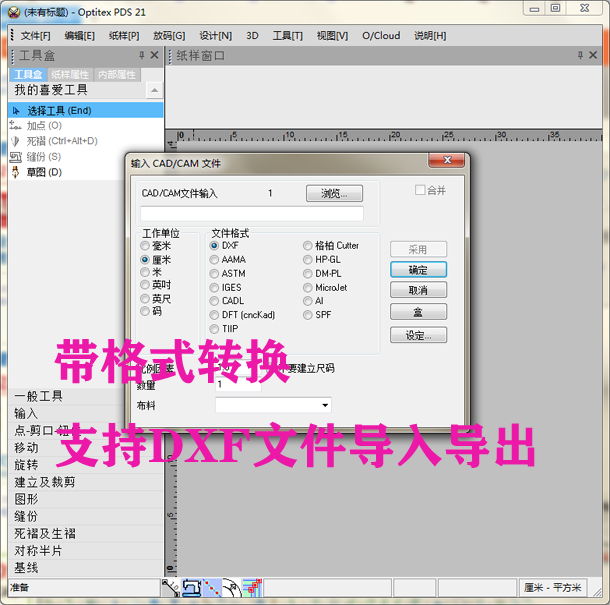
Task: Choose the SPF file format
Action: (x=317, y=315)
